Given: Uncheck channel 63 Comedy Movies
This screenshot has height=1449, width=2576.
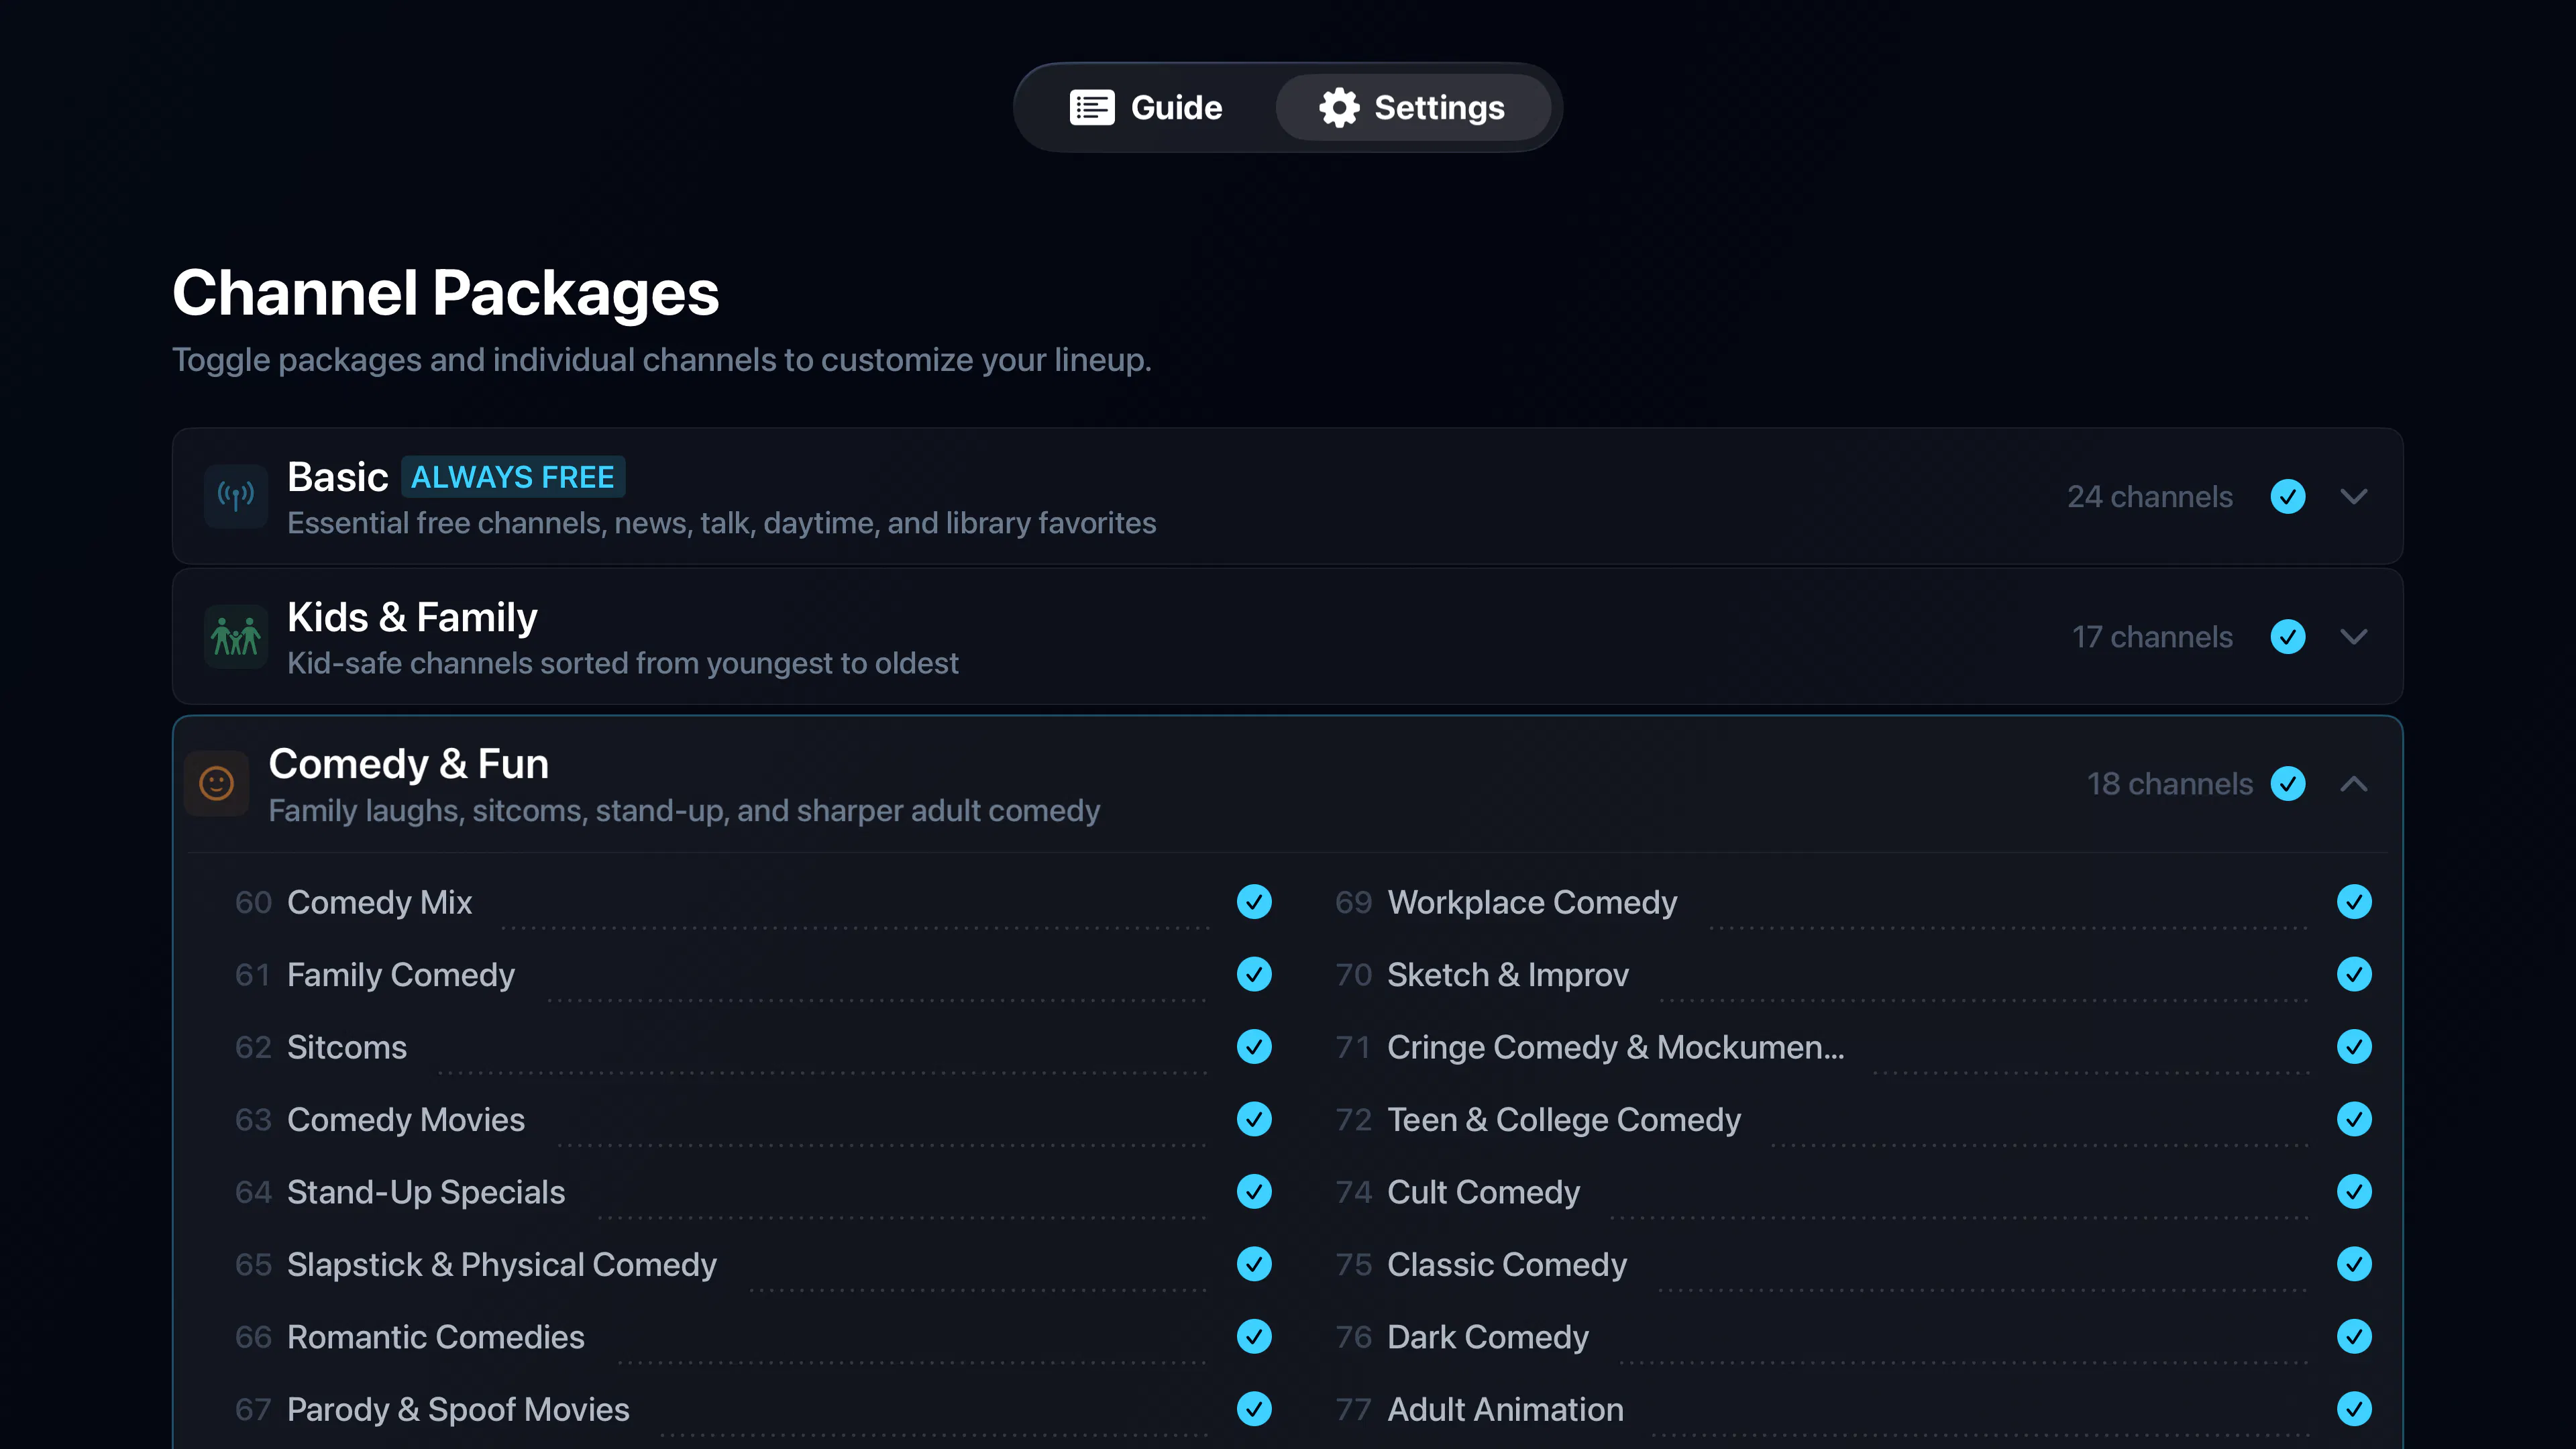Looking at the screenshot, I should pos(1254,1119).
